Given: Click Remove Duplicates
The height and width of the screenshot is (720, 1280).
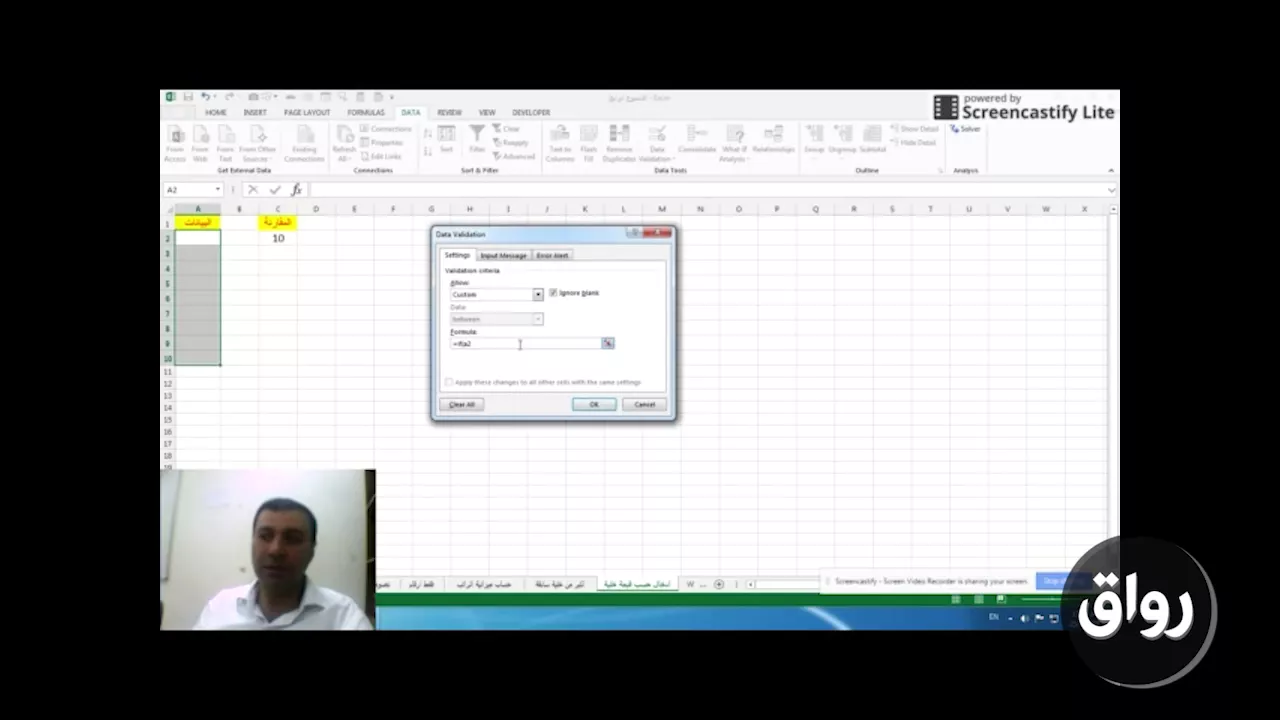Looking at the screenshot, I should [x=620, y=143].
